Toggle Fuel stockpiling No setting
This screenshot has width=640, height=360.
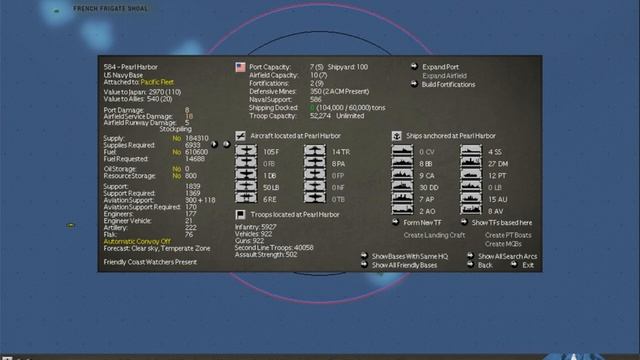176,152
